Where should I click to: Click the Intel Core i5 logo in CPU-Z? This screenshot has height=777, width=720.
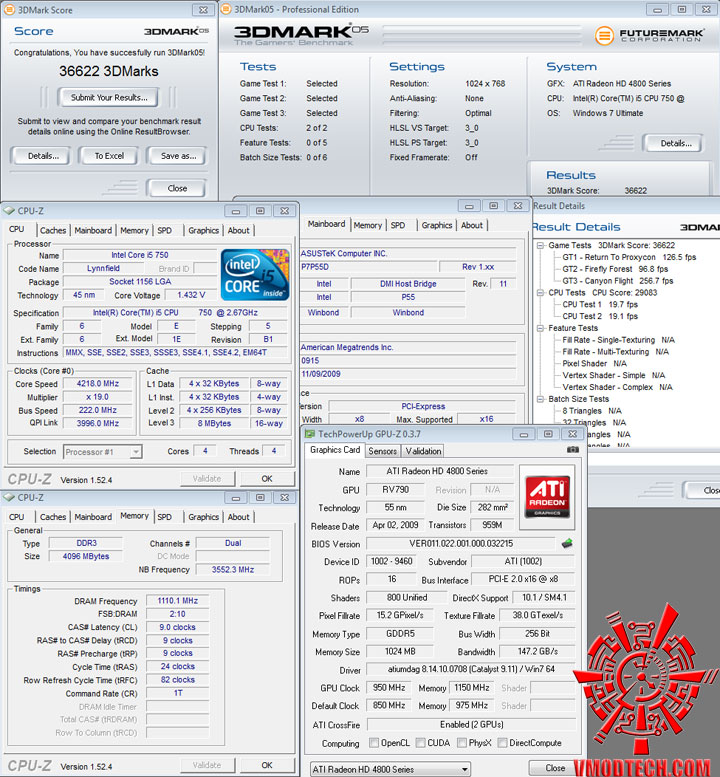(x=255, y=275)
